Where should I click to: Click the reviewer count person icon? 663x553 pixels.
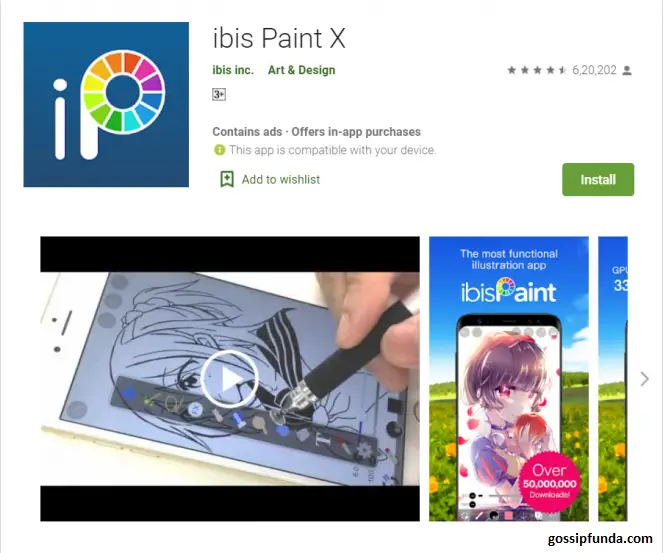click(627, 71)
